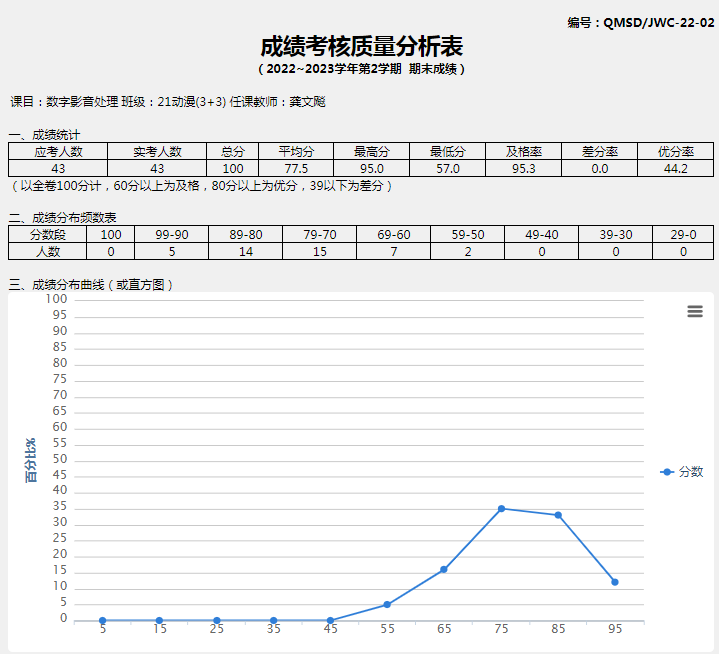Click the data point at x-axis 5
This screenshot has width=719, height=654.
click(x=103, y=620)
